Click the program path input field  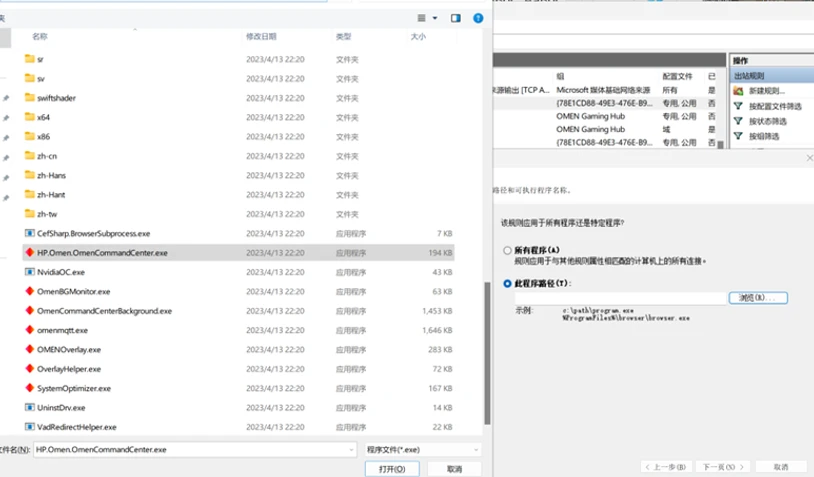click(x=620, y=297)
